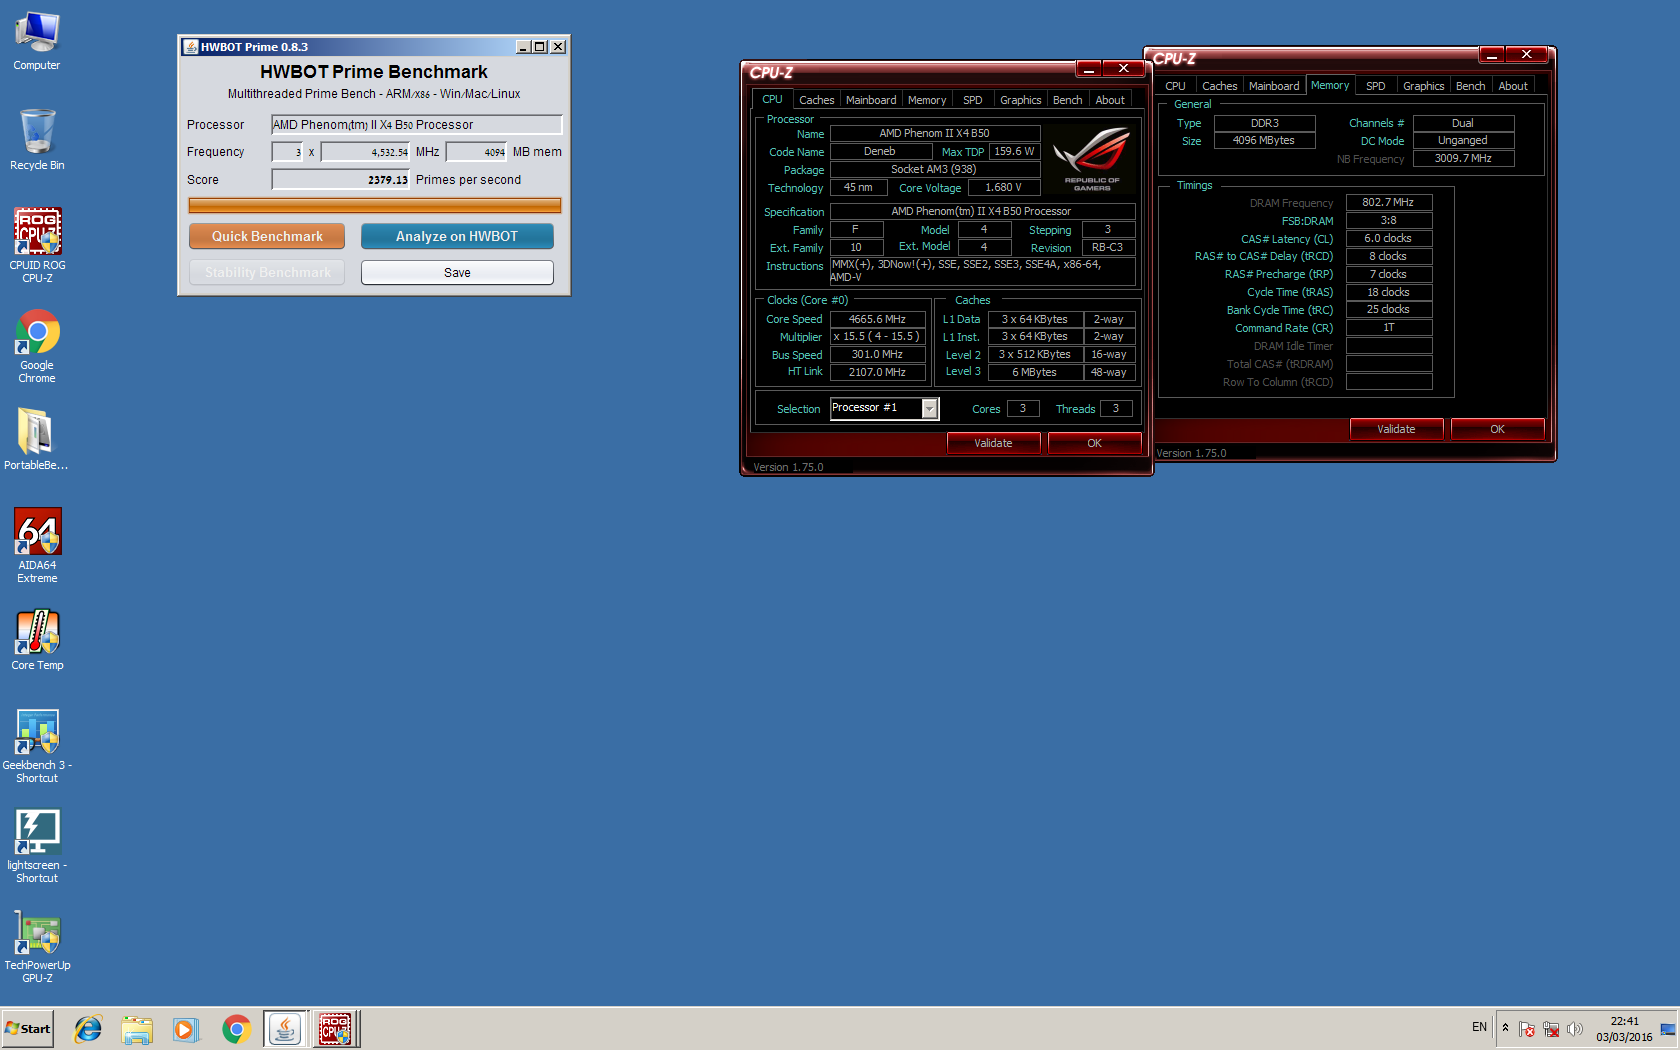The image size is (1680, 1050).
Task: Click the Action Center flag tray icon
Action: (x=1527, y=1029)
